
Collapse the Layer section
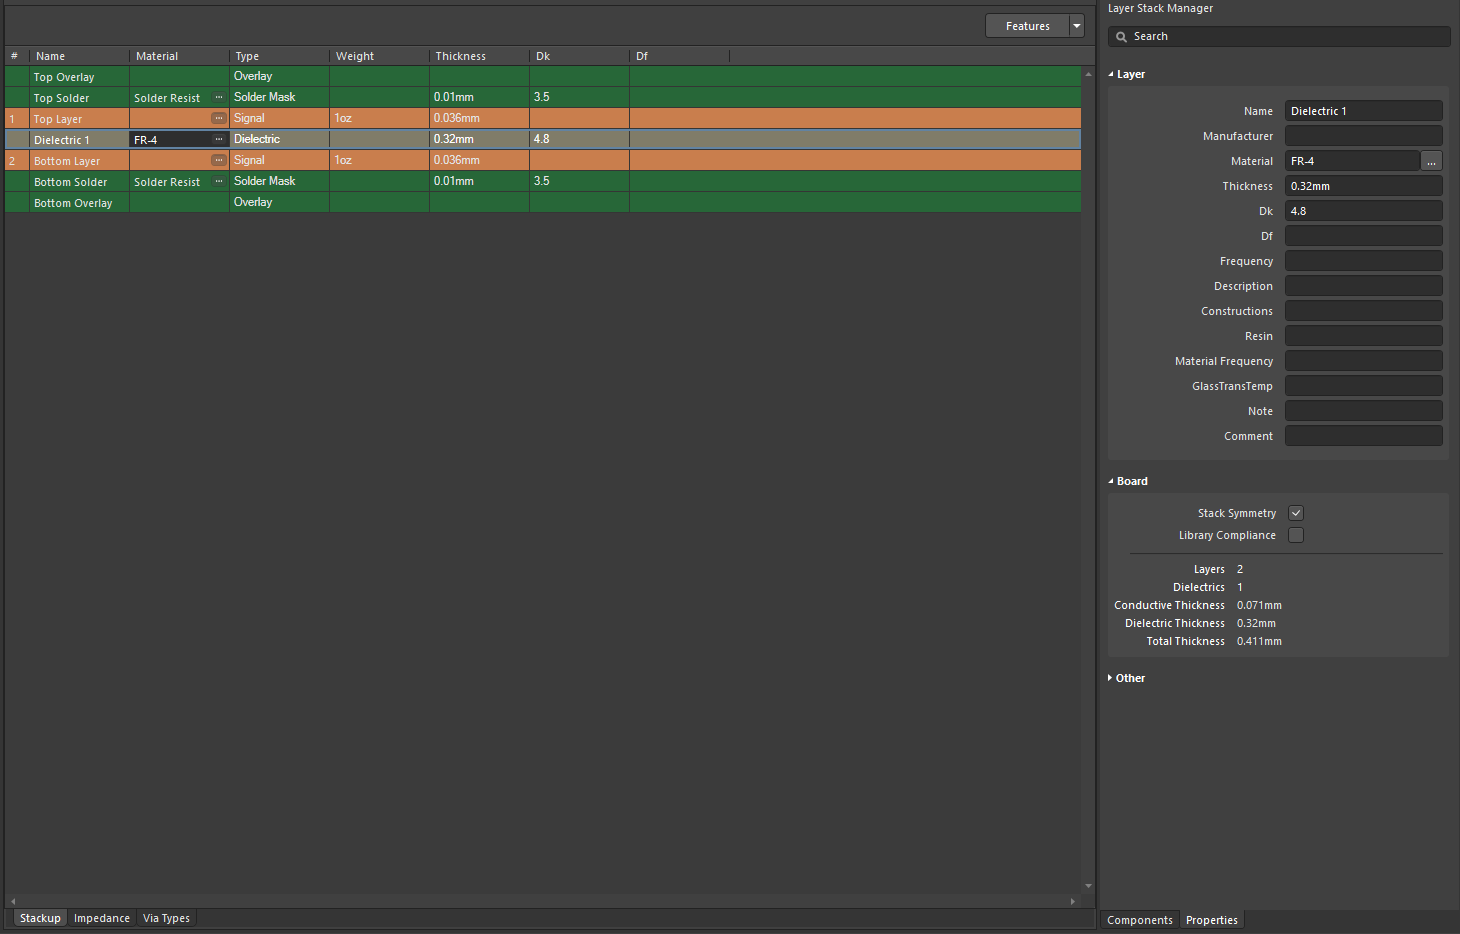[x=1110, y=73]
